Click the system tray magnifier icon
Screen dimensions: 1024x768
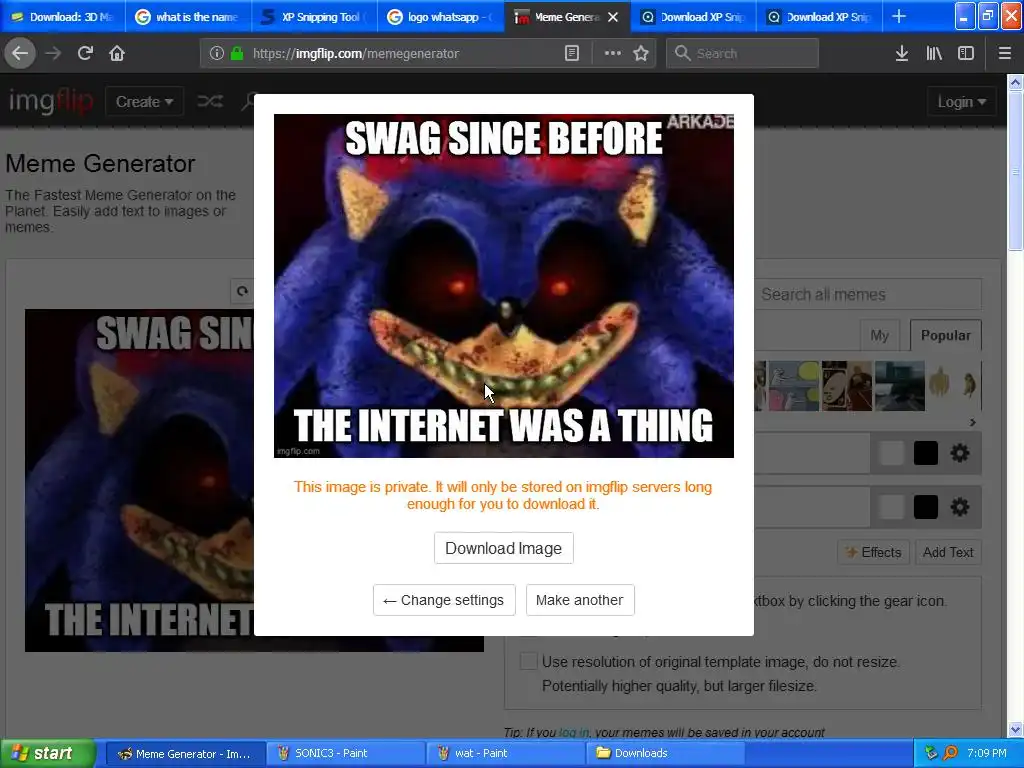950,753
